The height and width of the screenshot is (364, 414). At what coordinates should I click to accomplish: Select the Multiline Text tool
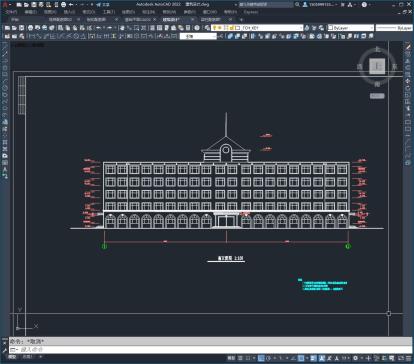(x=5, y=169)
